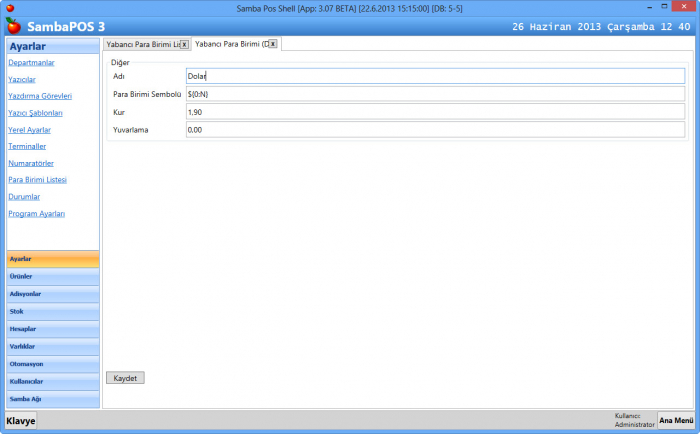Screen dimensions: 700x434
Task: Go to Ana Menü
Action: click(676, 420)
